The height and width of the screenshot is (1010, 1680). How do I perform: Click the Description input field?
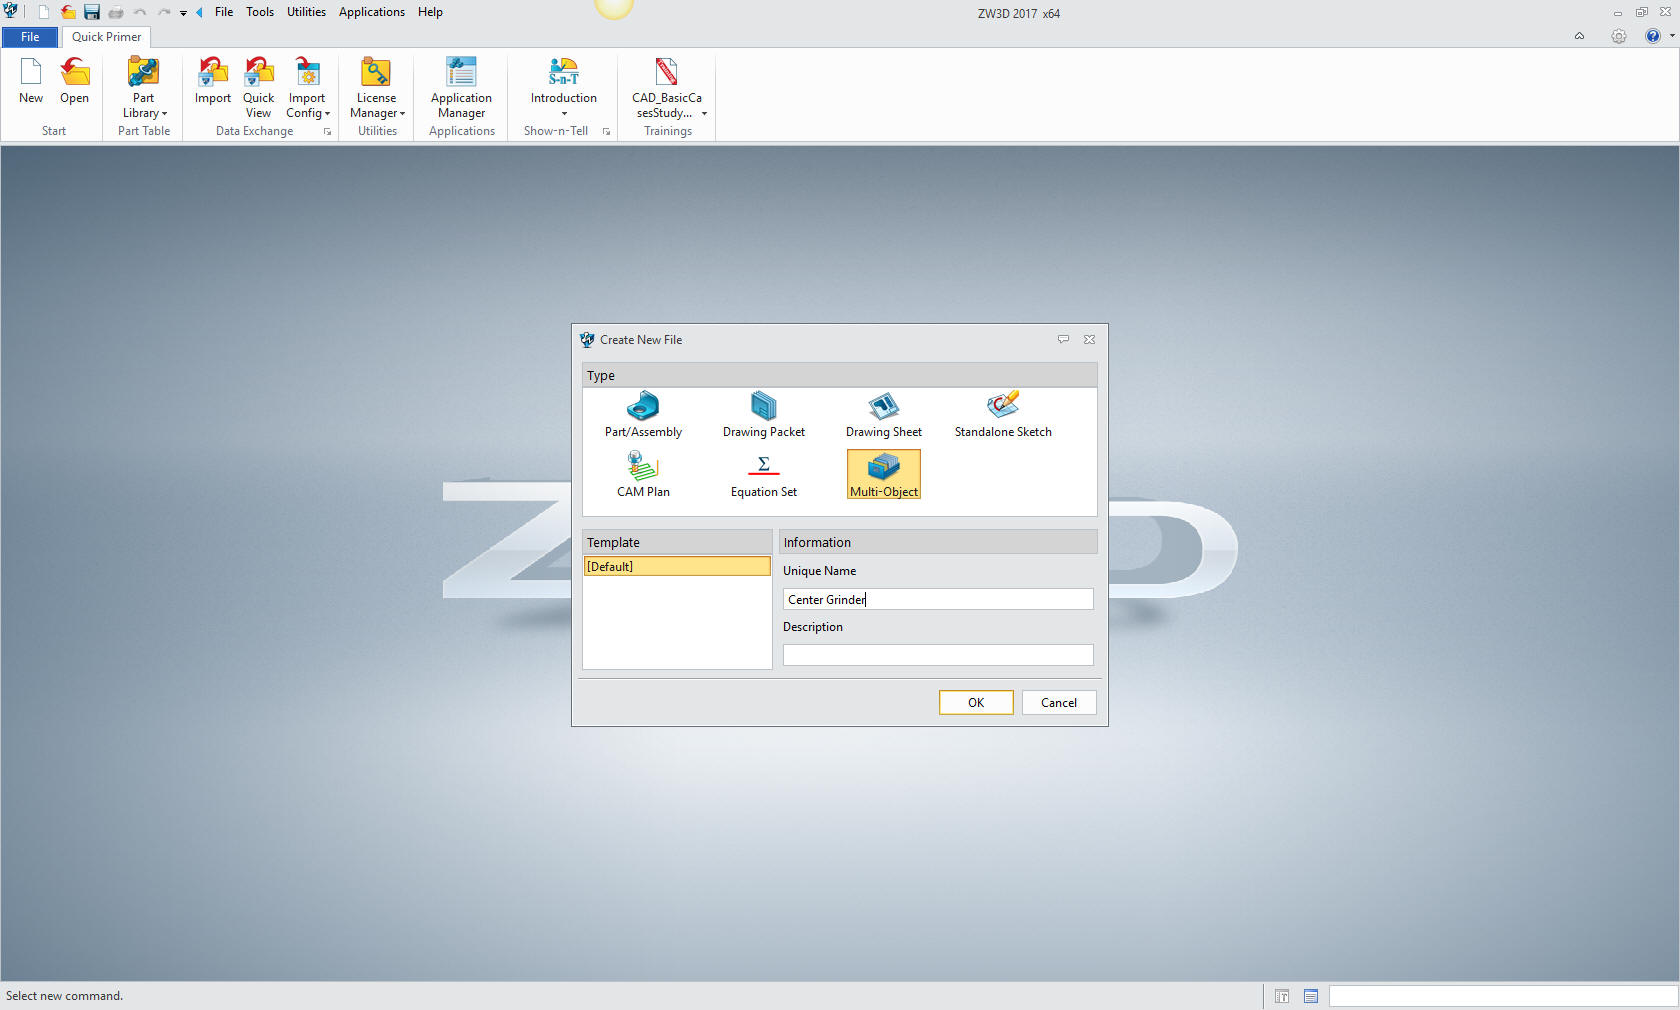coord(938,655)
